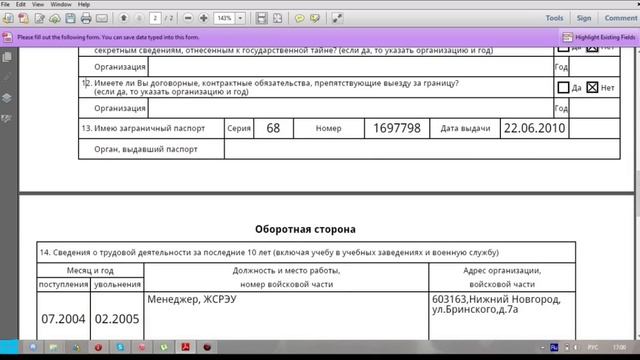Image resolution: width=640 pixels, height=360 pixels.
Task: Click the address field with Нижний Новгород
Action: point(502,316)
